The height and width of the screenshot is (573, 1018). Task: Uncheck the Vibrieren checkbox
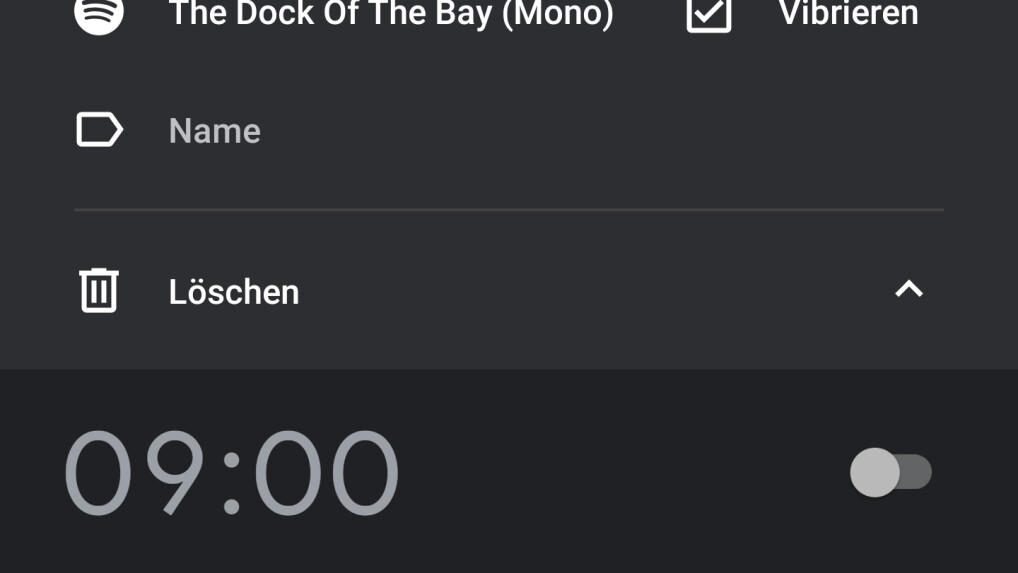tap(709, 13)
